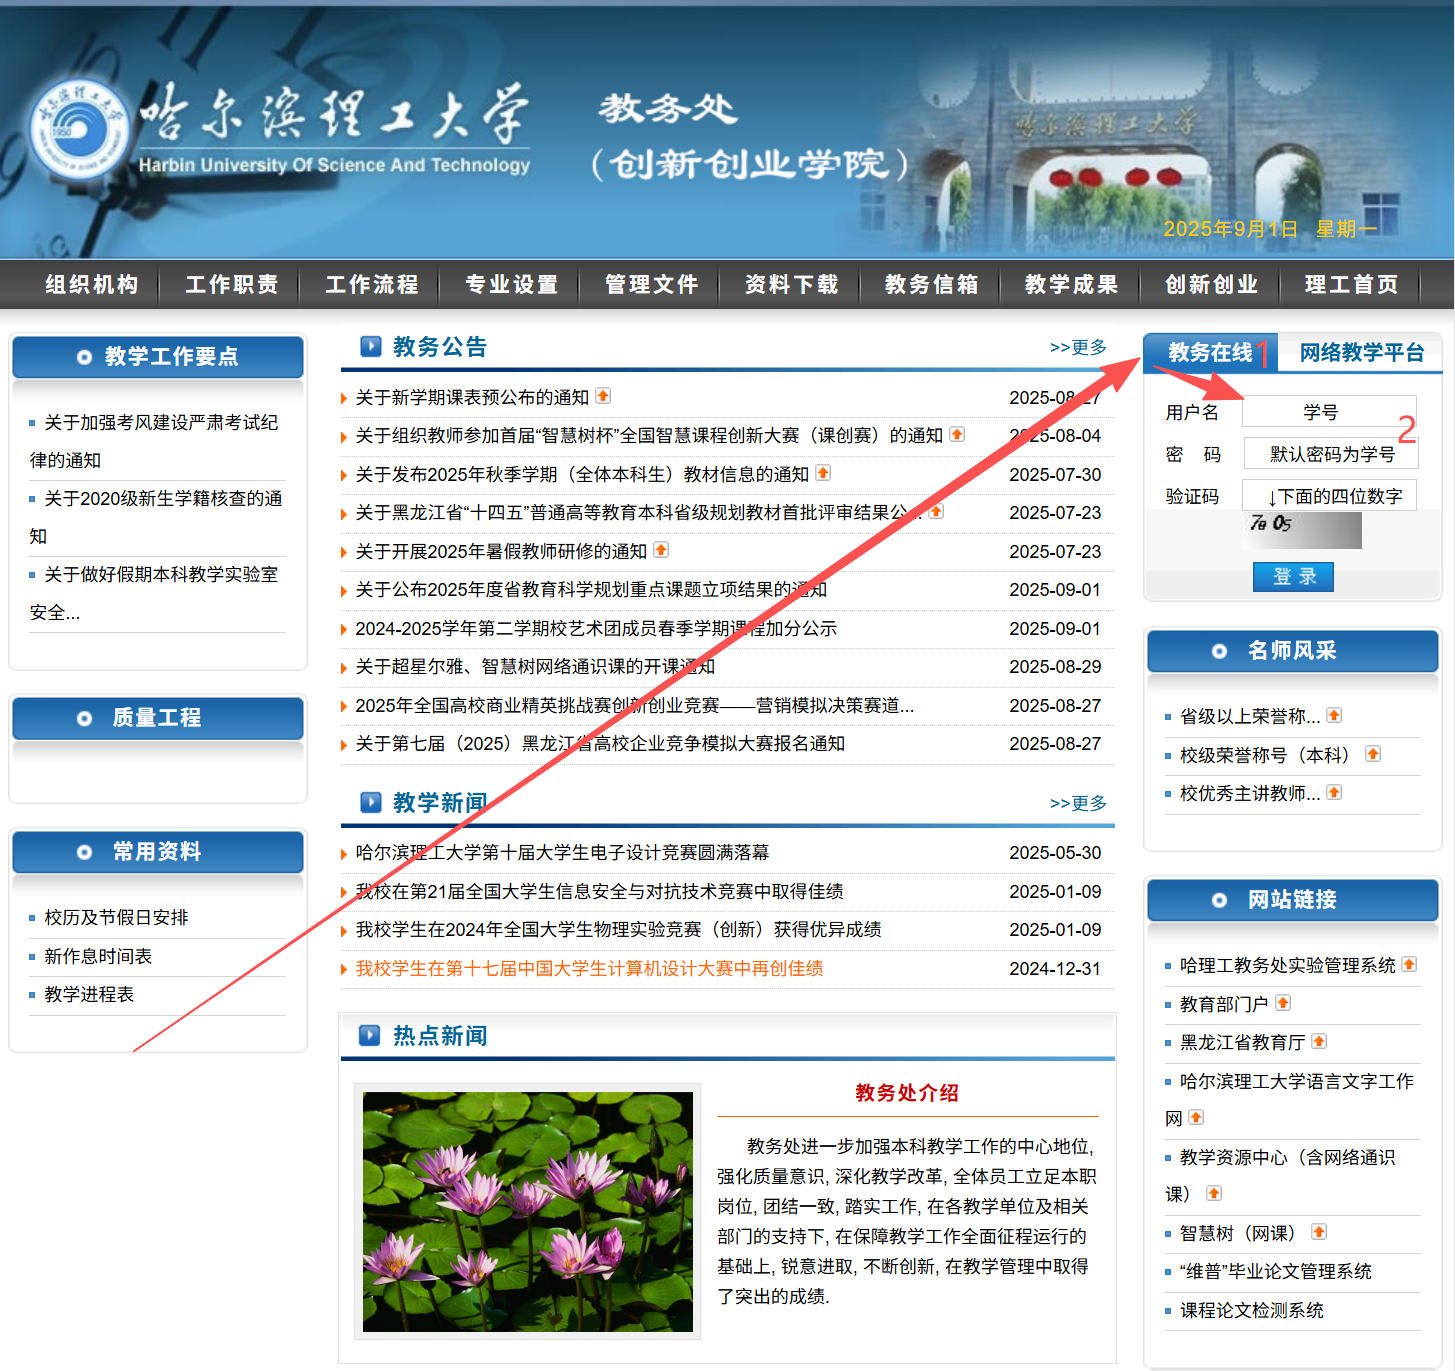Switch to the 网络教学平台 tab

pyautogui.click(x=1361, y=353)
